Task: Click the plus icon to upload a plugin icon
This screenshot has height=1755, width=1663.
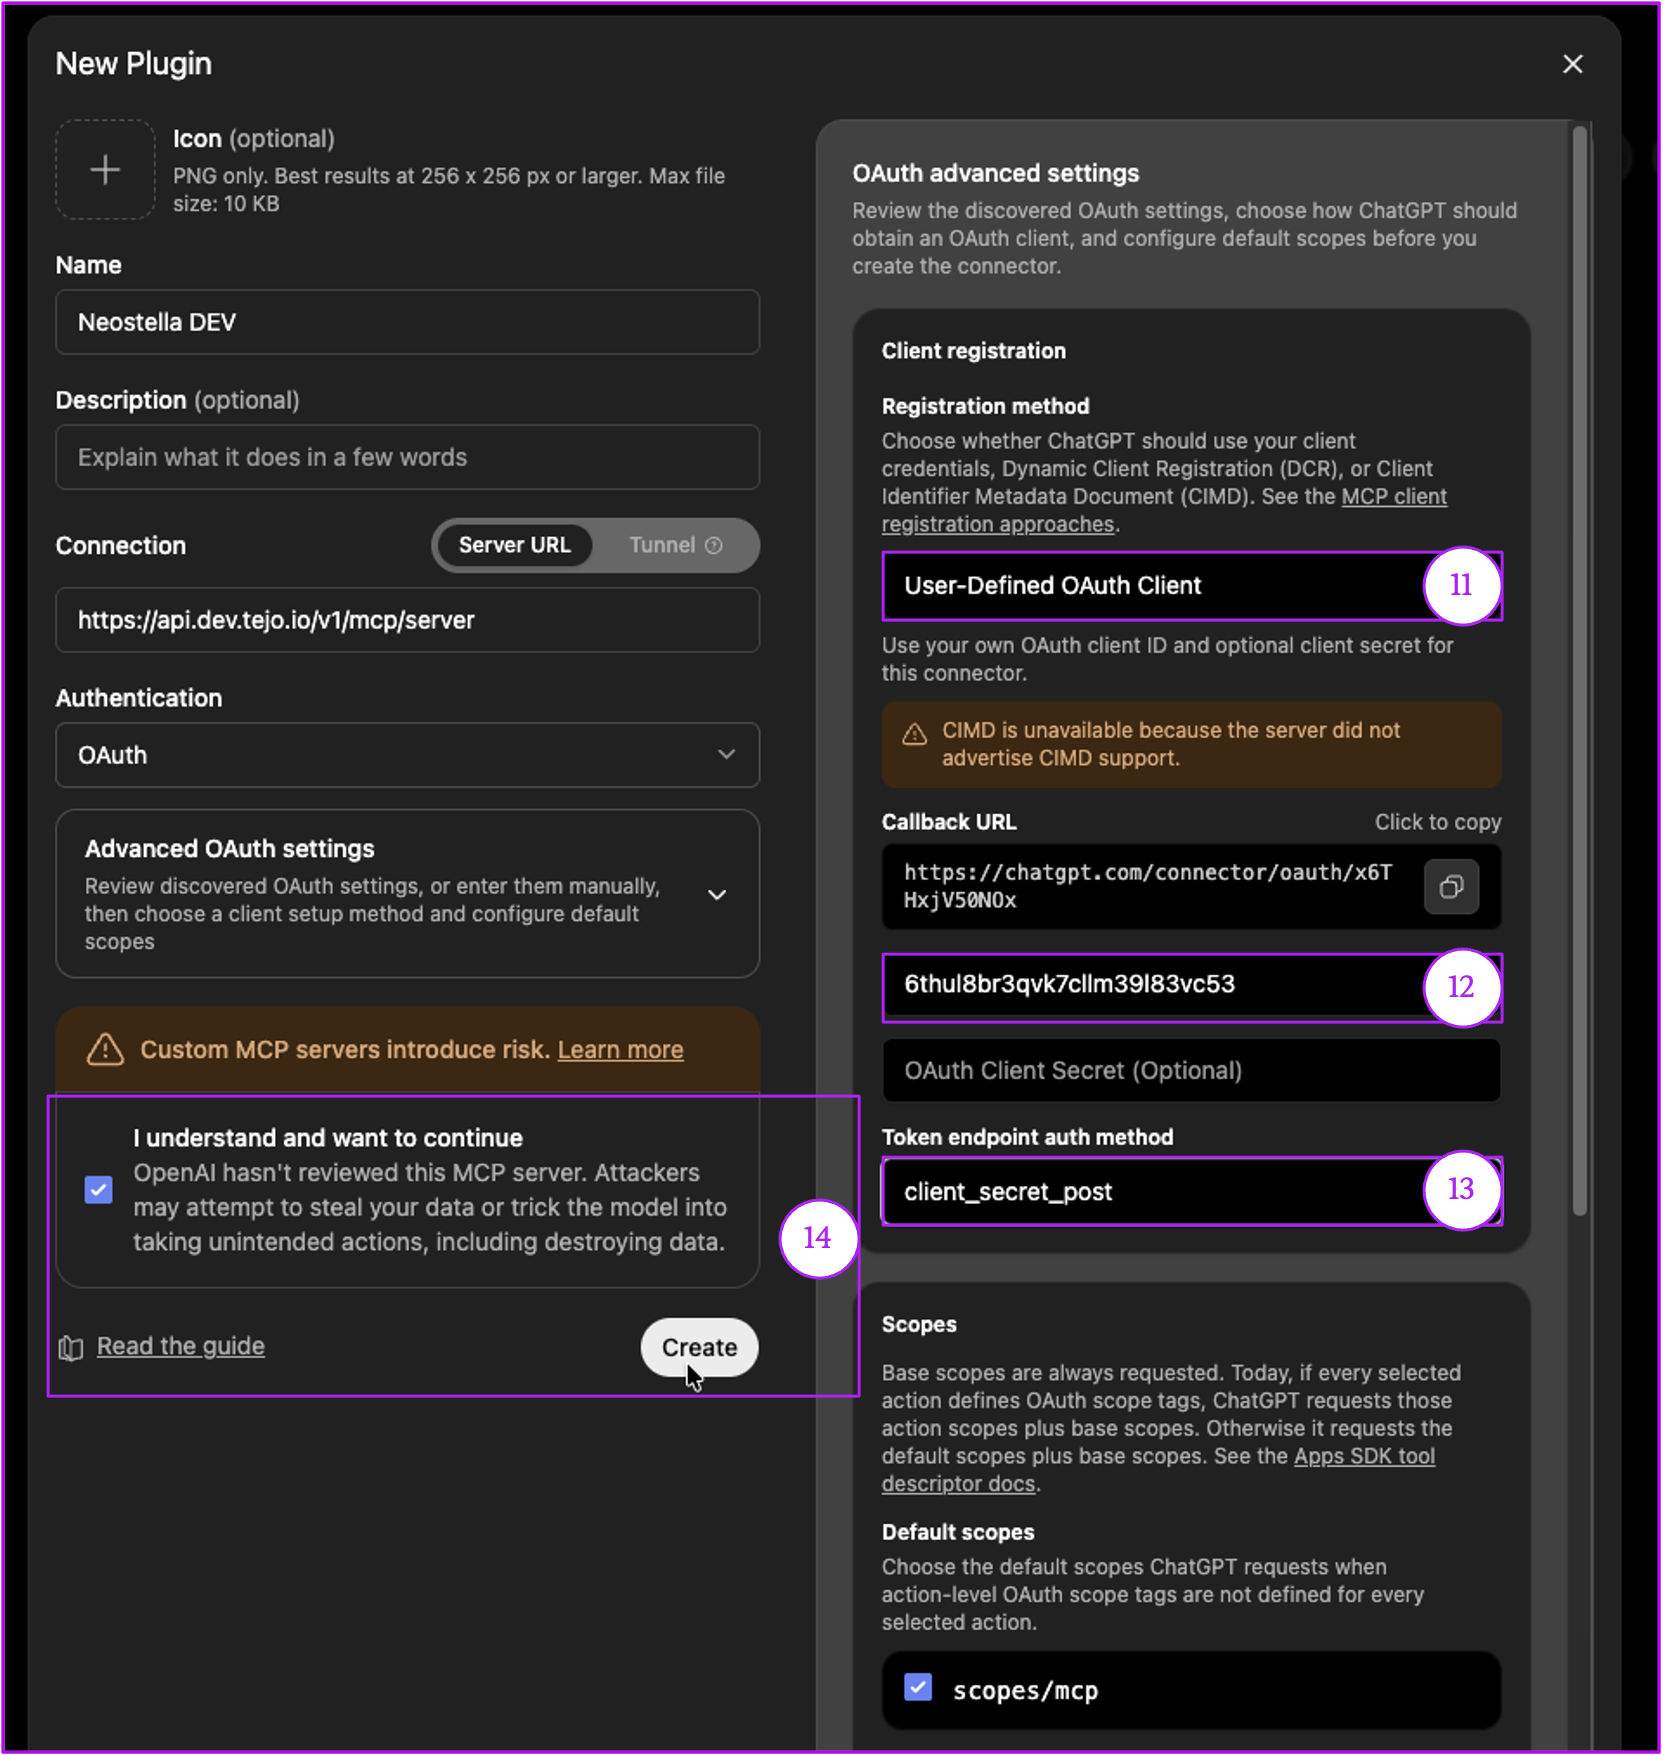Action: pos(105,169)
